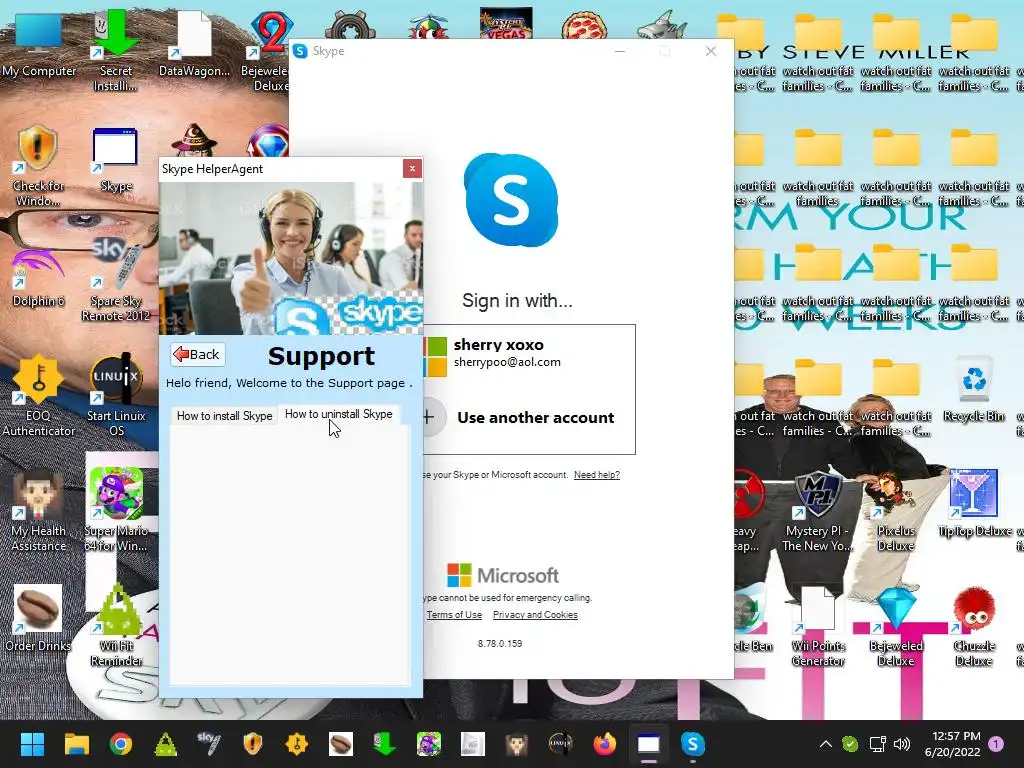Open the Order Drinks desktop icon
The height and width of the screenshot is (768, 1024).
tap(38, 619)
